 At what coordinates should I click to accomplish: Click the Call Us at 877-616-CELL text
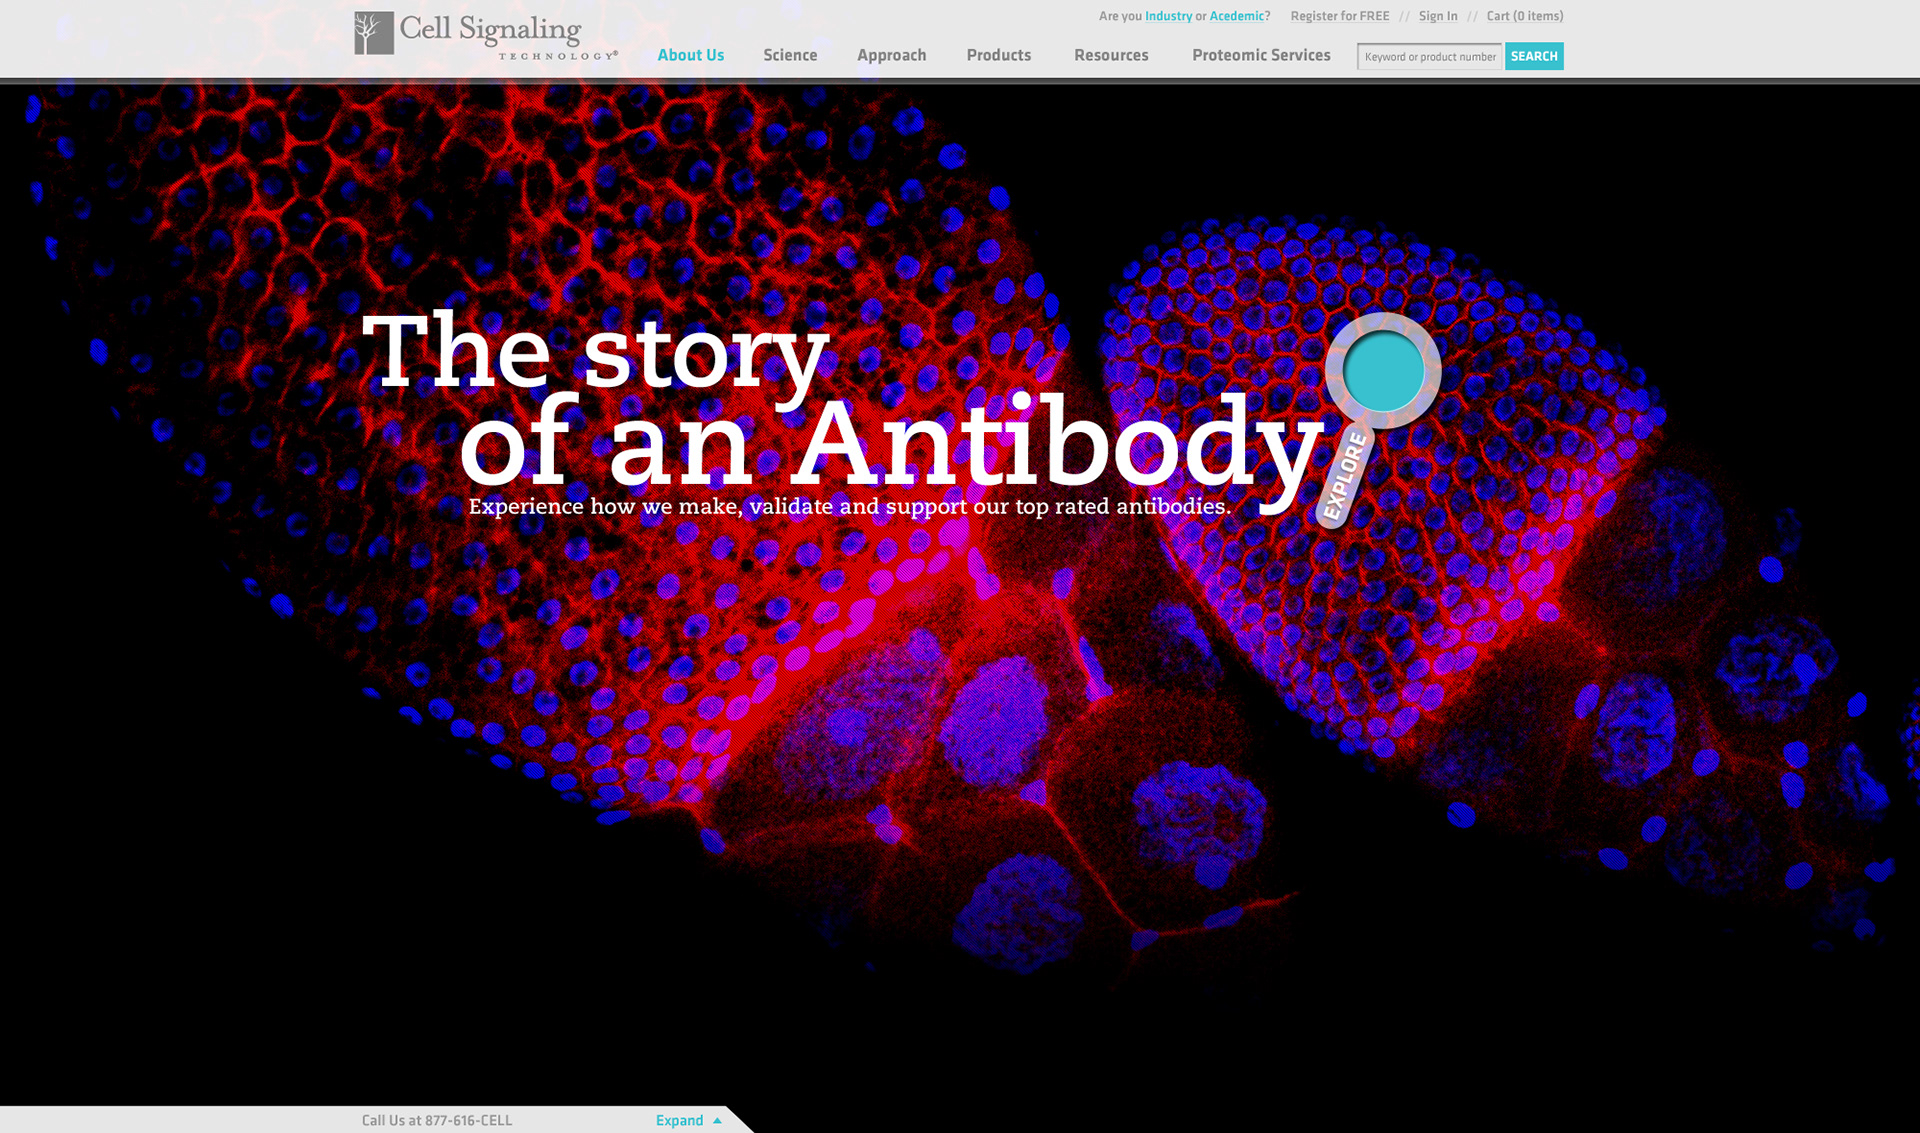pyautogui.click(x=437, y=1121)
